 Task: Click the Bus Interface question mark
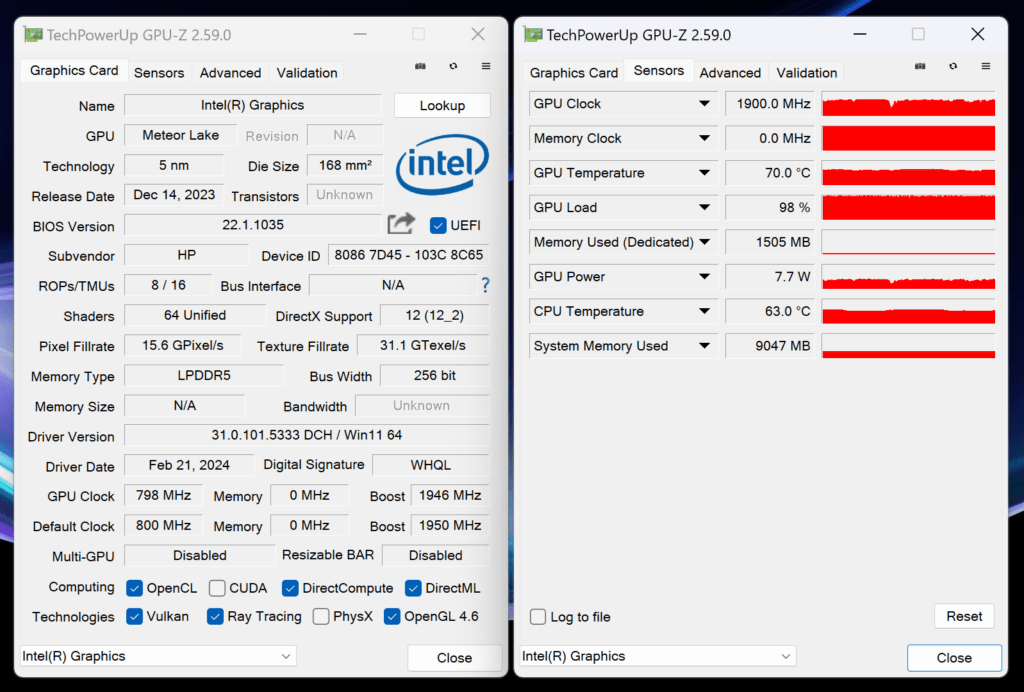(x=485, y=285)
